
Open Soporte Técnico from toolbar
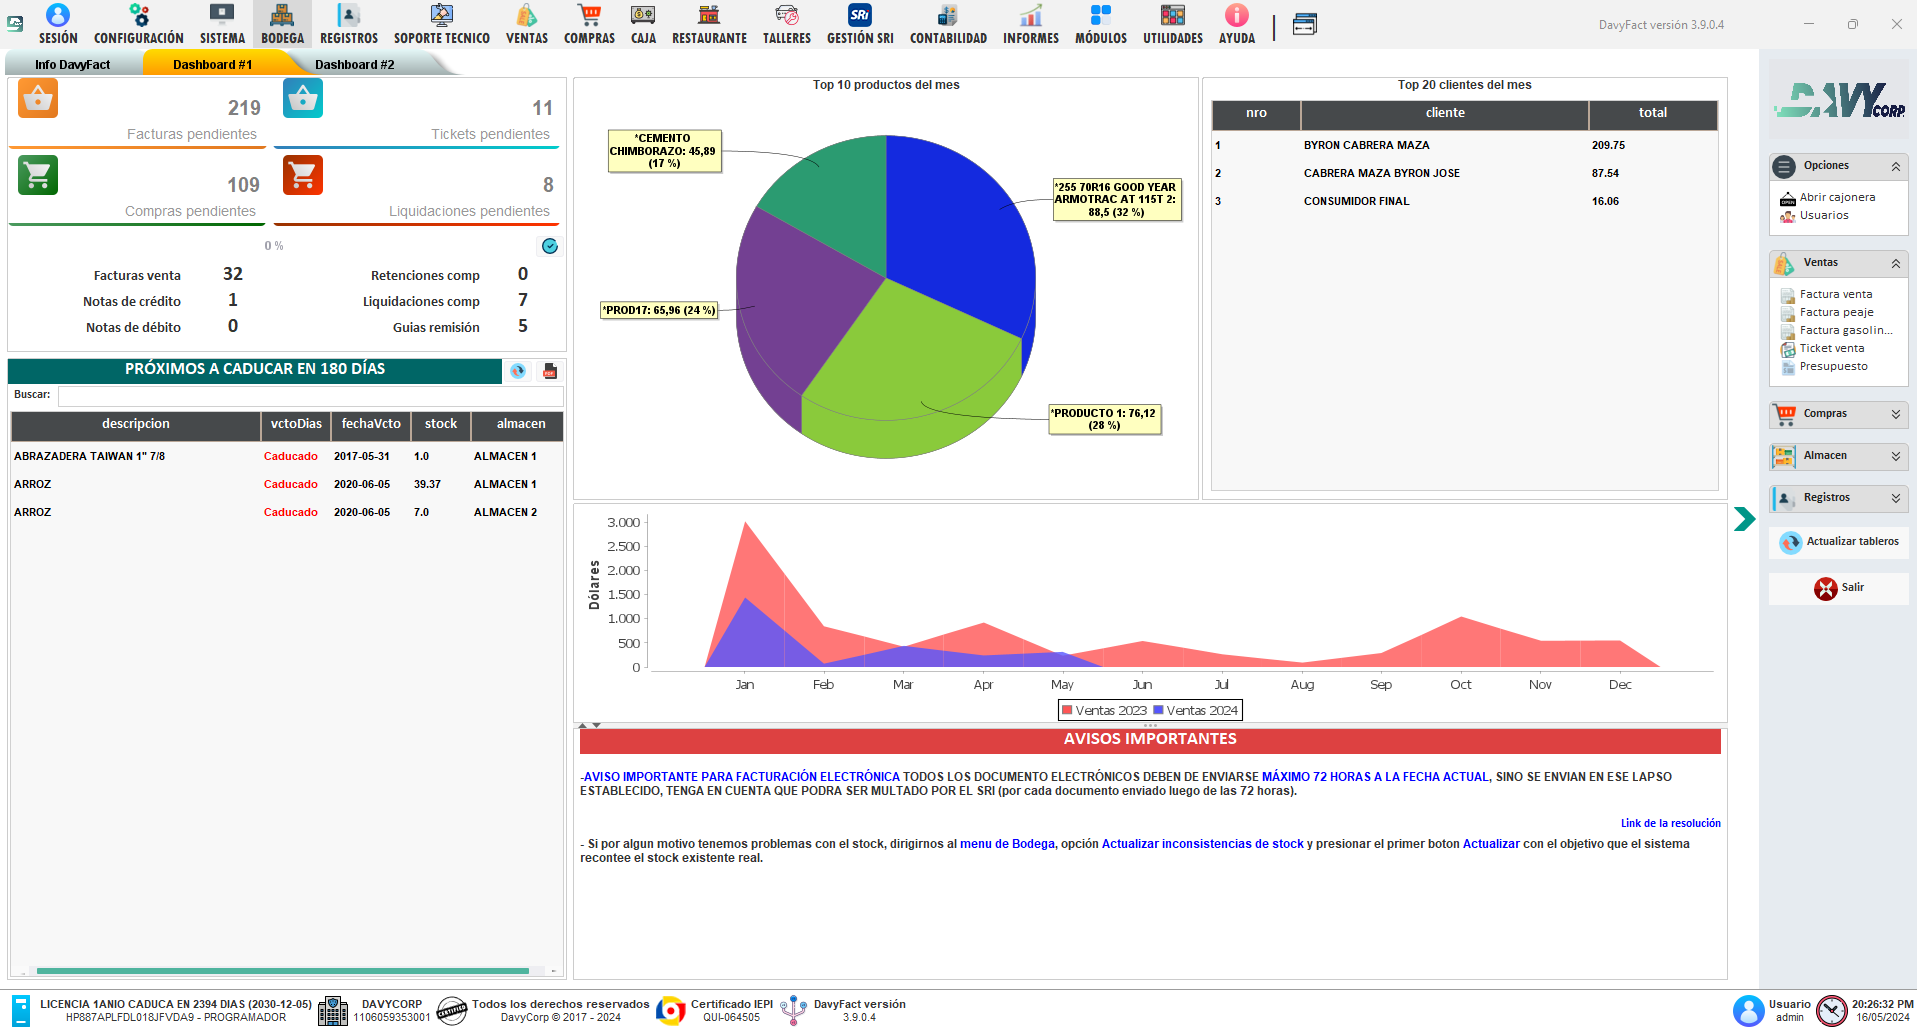coord(442,16)
